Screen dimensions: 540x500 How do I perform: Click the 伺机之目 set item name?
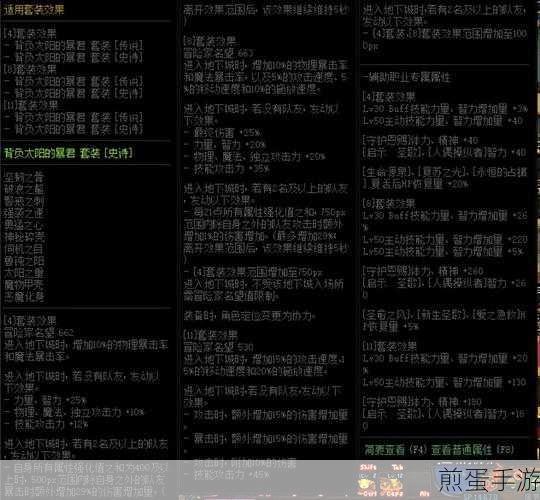[x=24, y=249]
